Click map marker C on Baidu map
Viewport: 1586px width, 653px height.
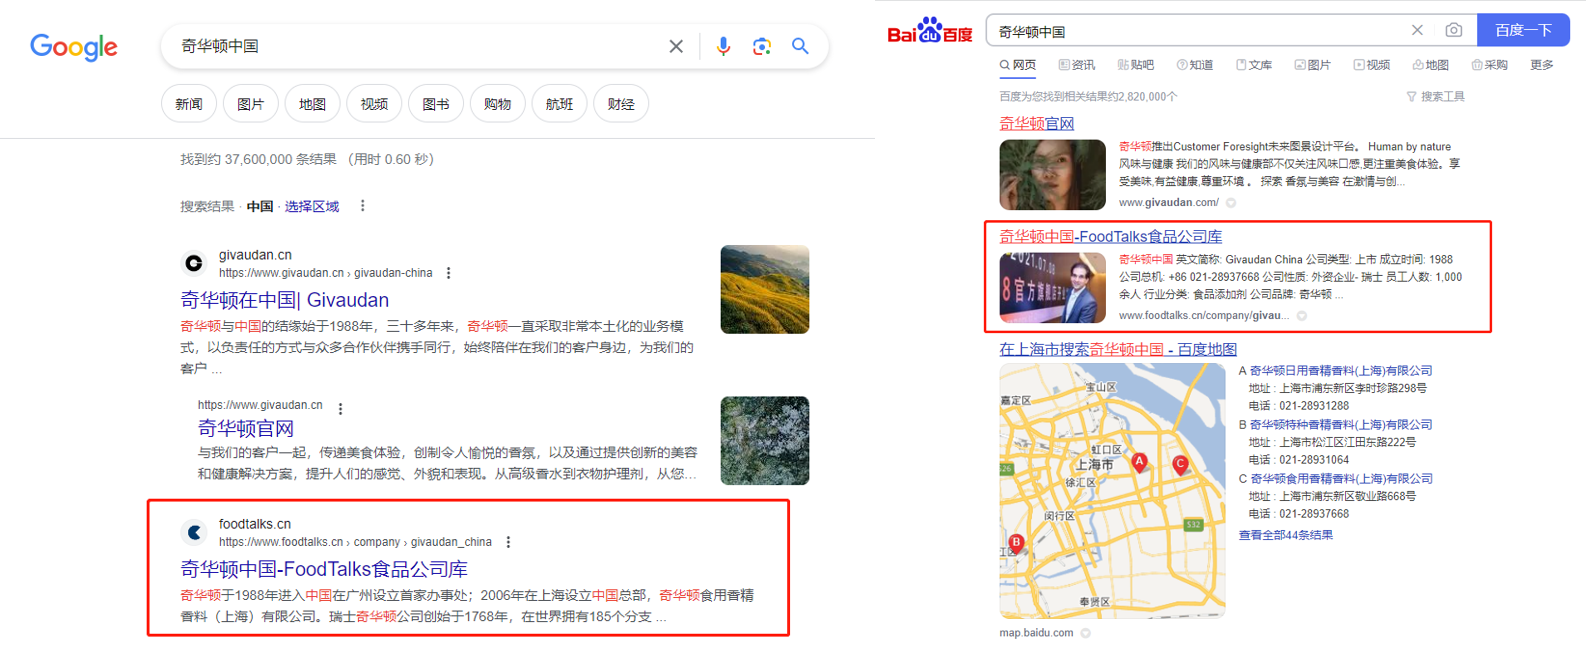tap(1180, 465)
